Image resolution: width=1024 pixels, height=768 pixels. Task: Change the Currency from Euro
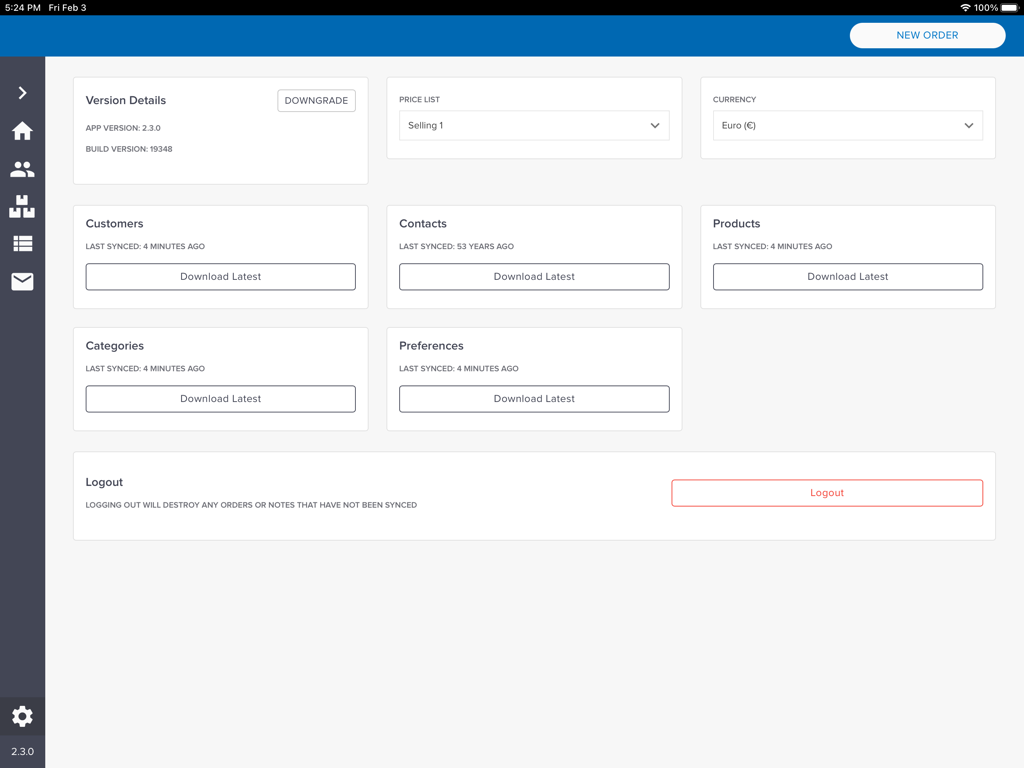coord(847,125)
